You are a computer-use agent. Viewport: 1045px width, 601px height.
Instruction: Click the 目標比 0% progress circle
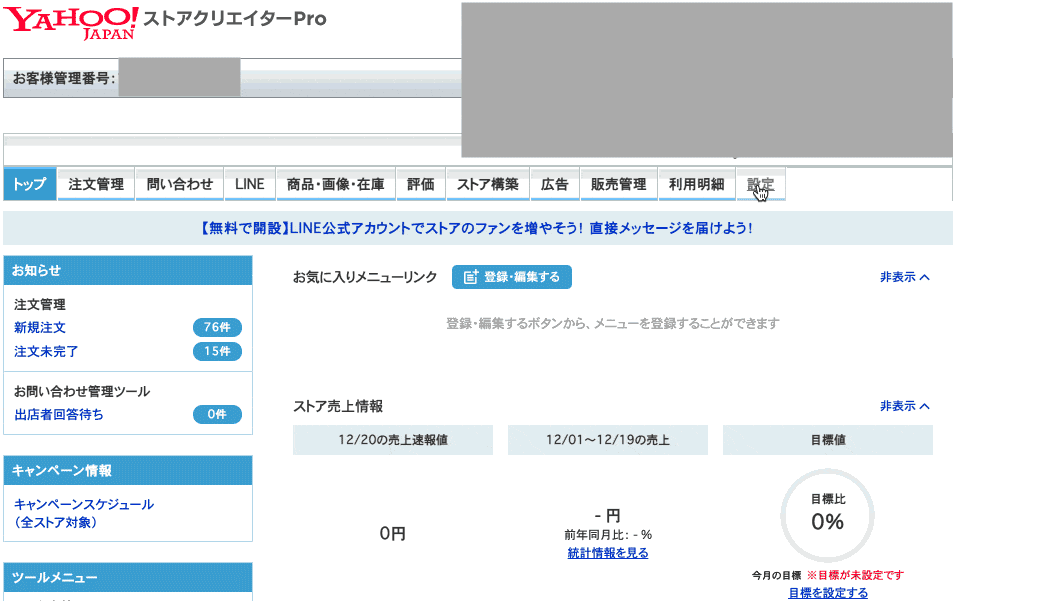click(826, 513)
